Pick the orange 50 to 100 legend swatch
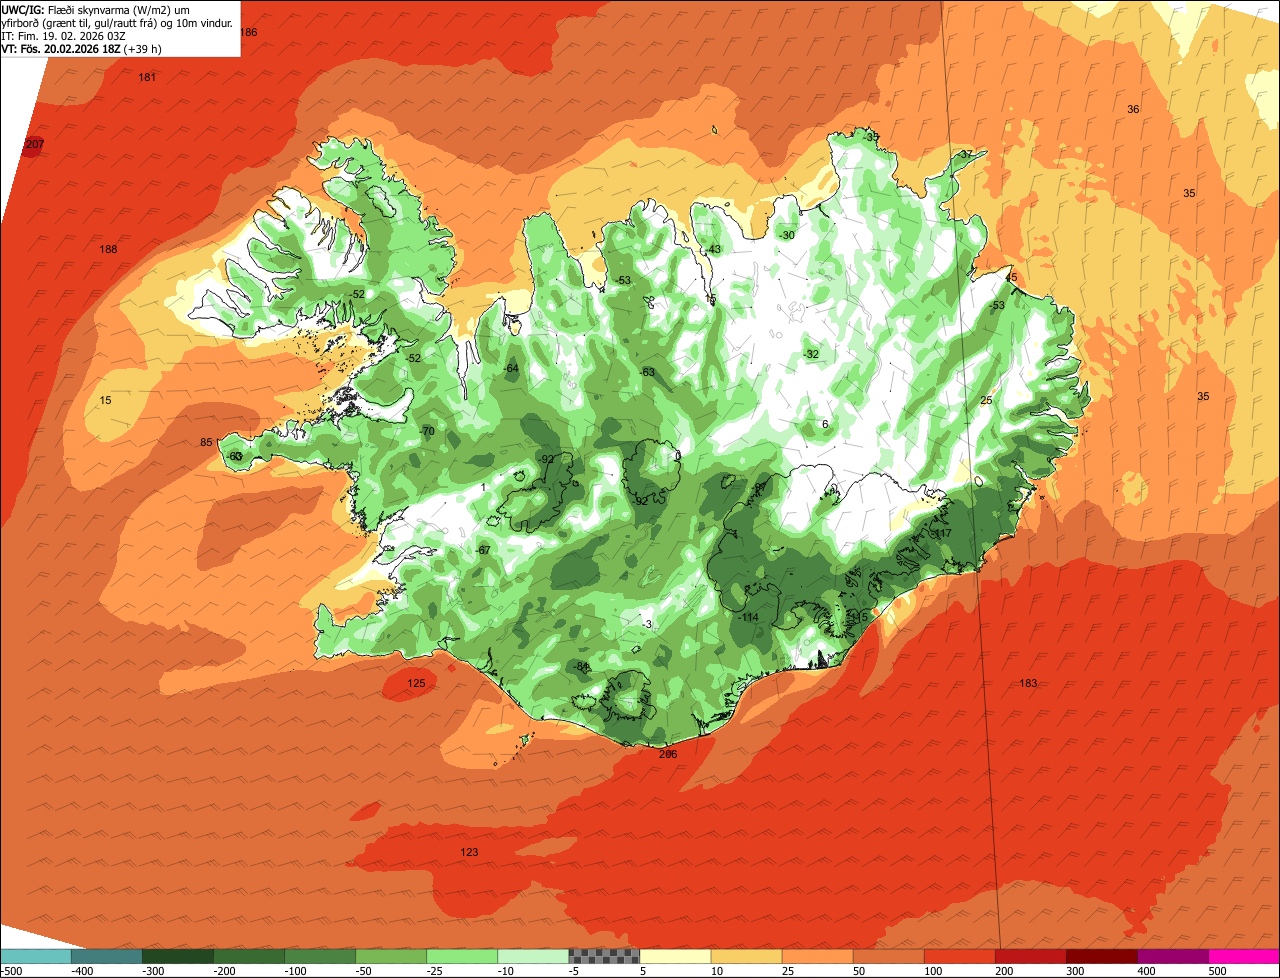This screenshot has height=978, width=1280. [x=888, y=956]
